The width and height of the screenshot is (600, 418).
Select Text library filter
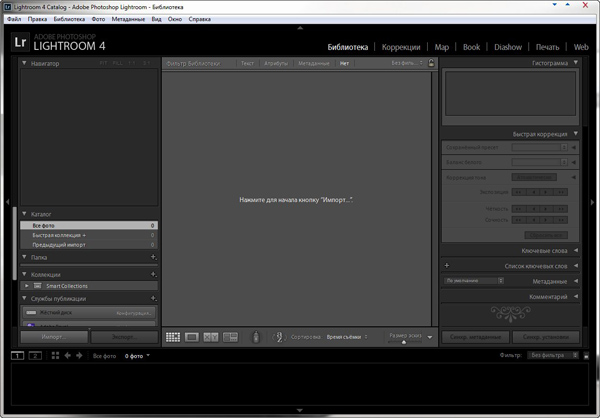(x=247, y=63)
